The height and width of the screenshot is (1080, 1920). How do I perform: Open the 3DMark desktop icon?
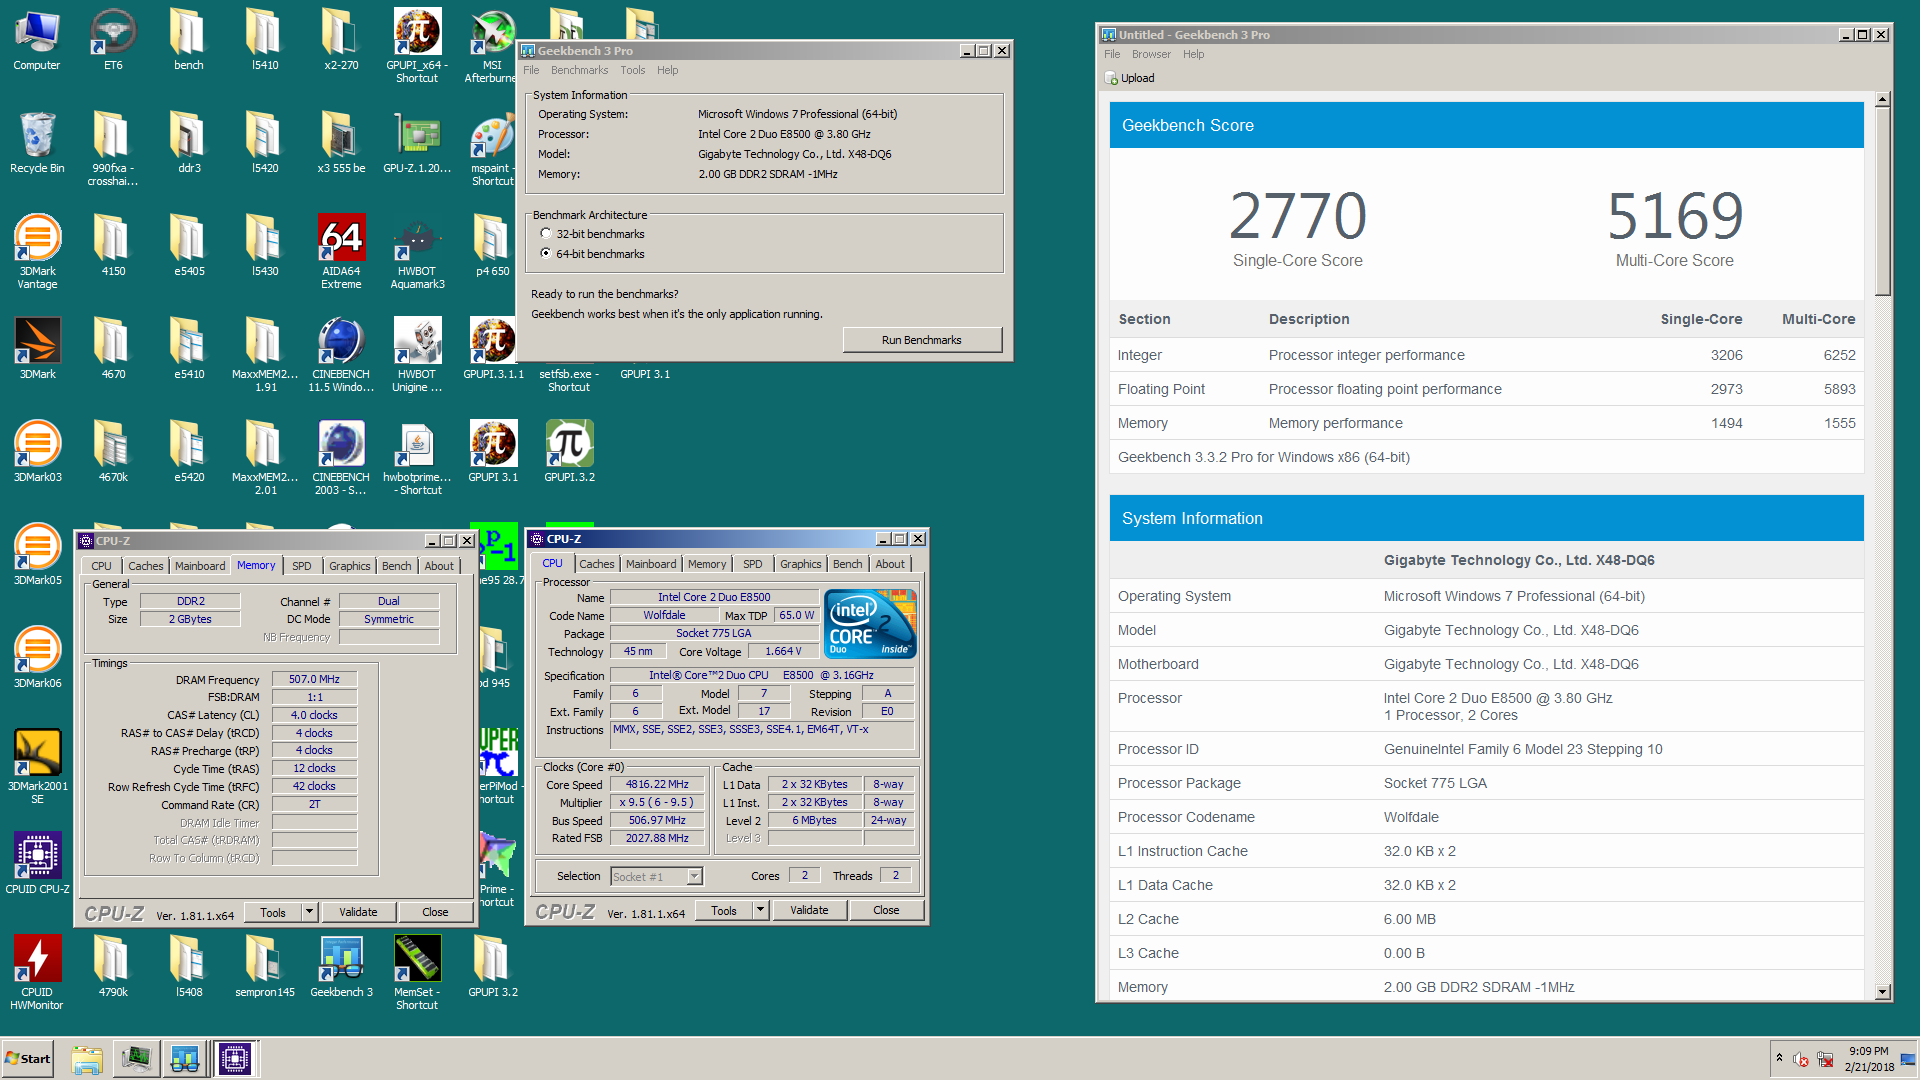click(x=37, y=349)
